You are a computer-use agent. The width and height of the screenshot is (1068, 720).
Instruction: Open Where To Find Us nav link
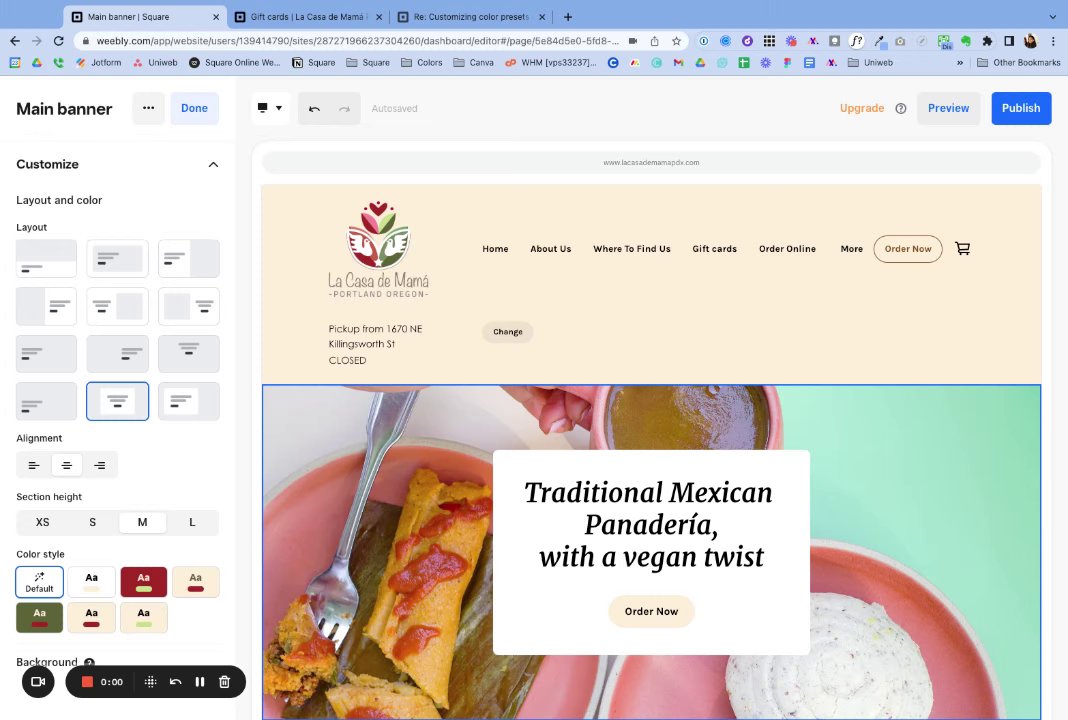[631, 249]
